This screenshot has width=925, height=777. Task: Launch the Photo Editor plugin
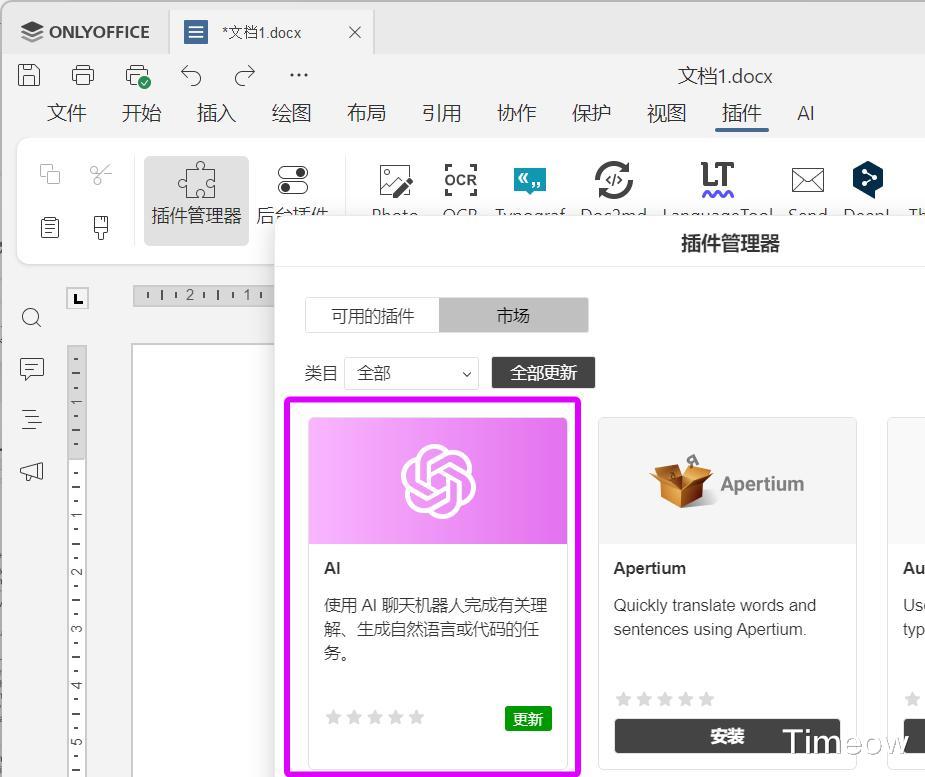(x=395, y=189)
